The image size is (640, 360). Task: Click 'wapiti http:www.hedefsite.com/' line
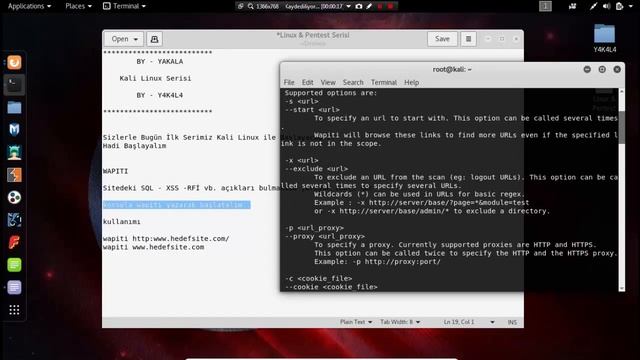coord(166,239)
